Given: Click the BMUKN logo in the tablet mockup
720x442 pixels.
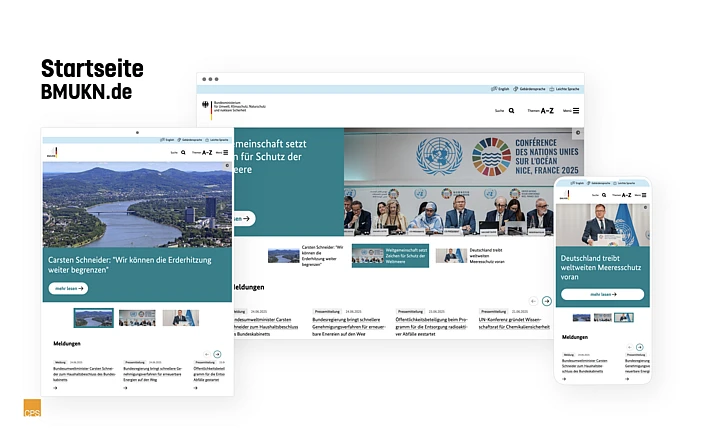Looking at the screenshot, I should [52, 152].
